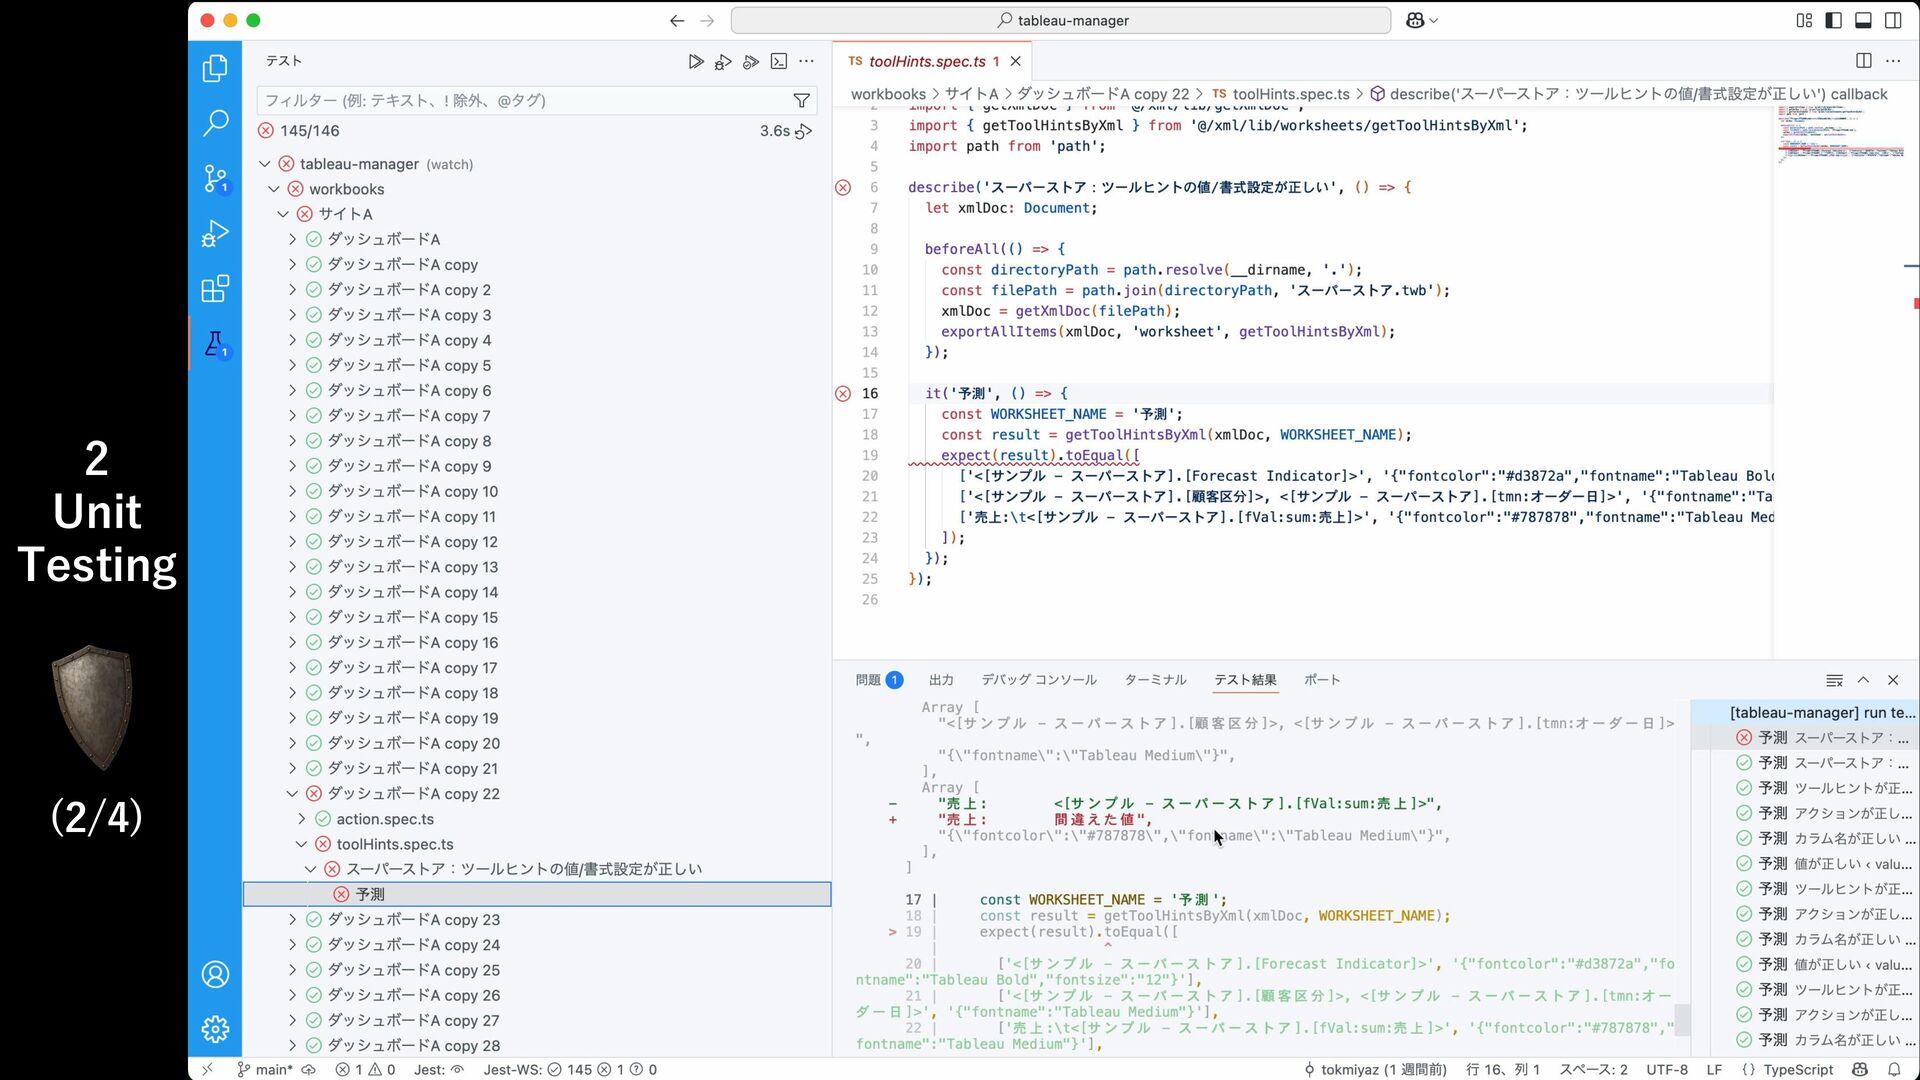Expand ダッシュボードA copy 12 node

[292, 542]
